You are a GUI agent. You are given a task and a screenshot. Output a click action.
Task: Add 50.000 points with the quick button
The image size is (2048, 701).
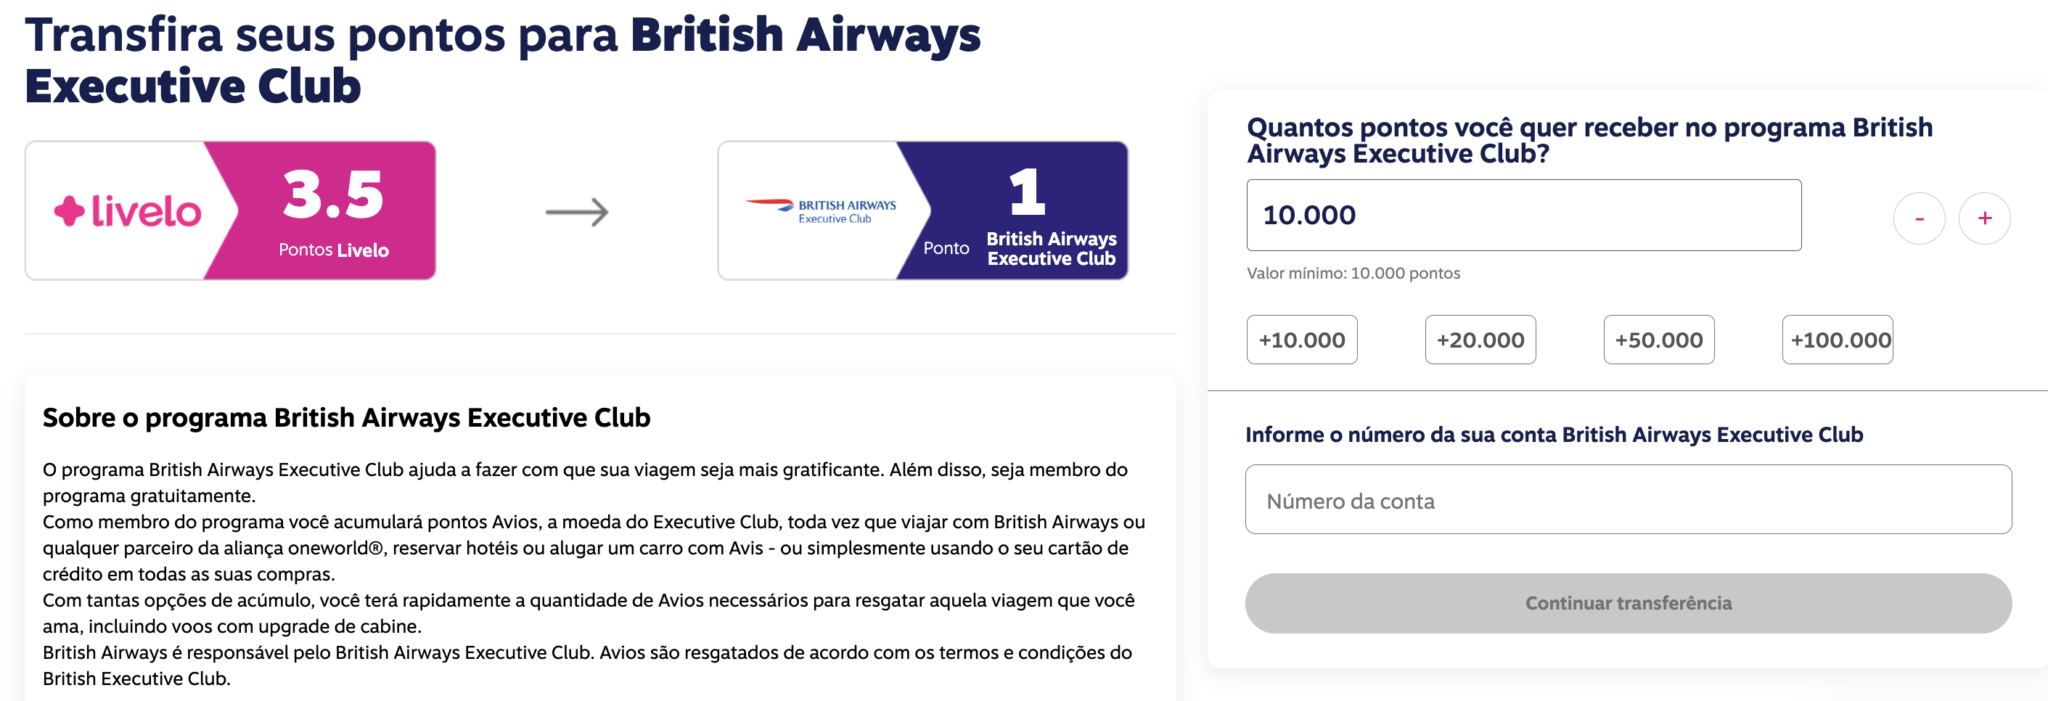click(1658, 339)
